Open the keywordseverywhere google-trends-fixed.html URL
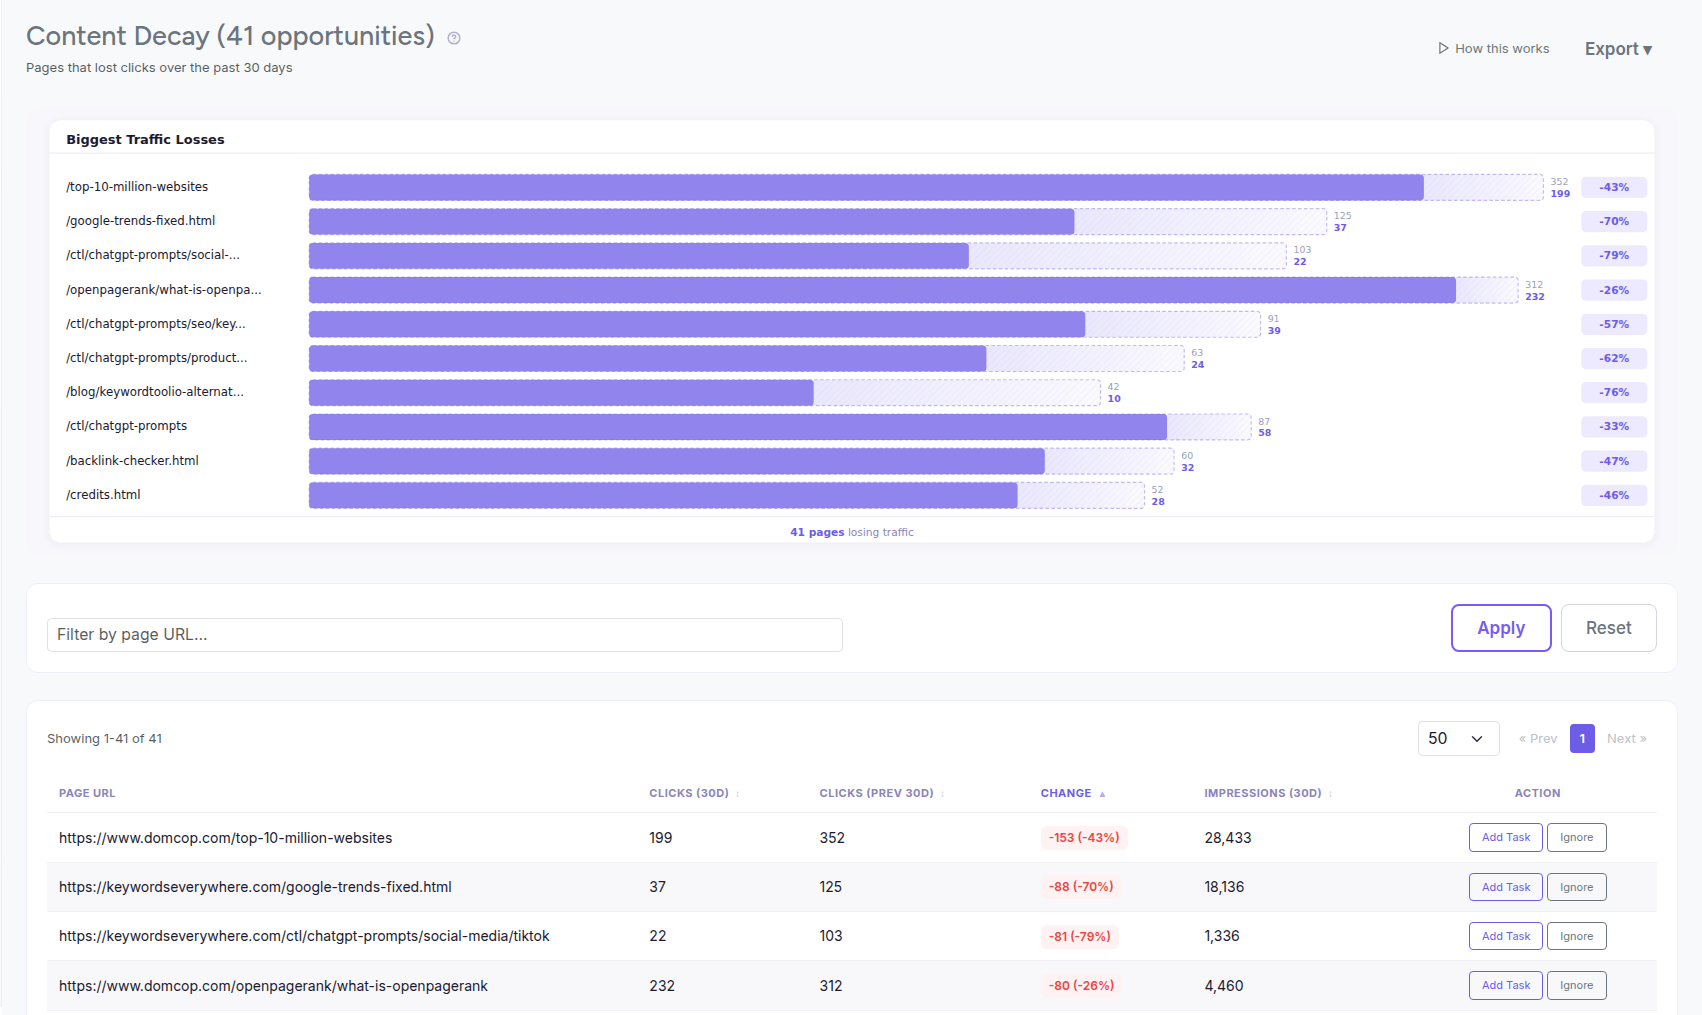 255,887
